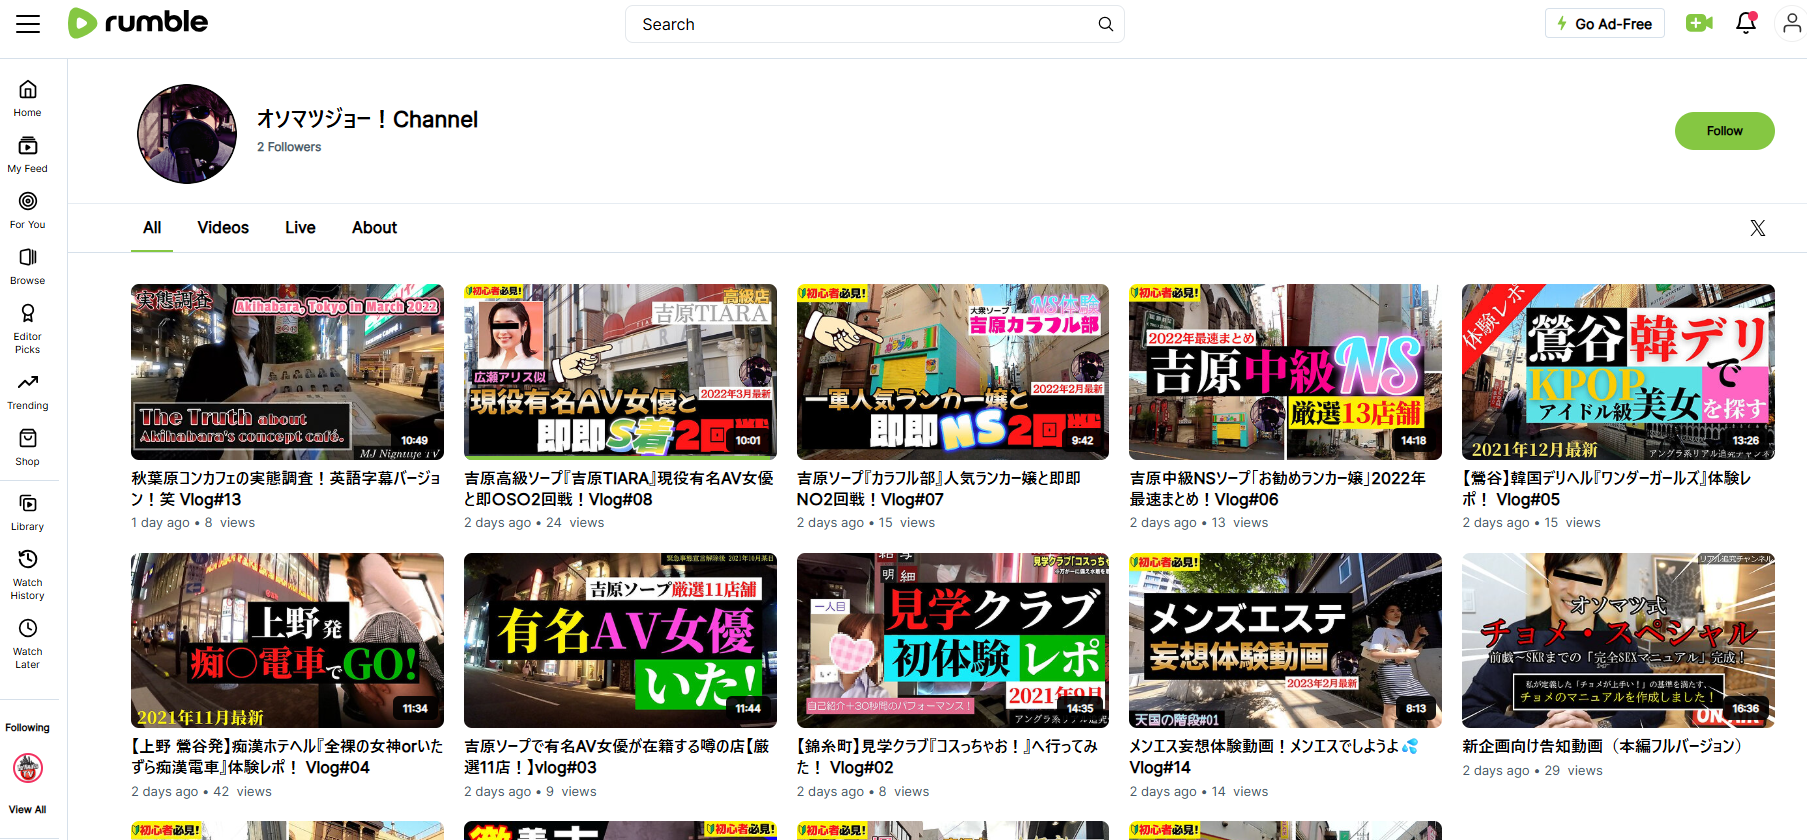The image size is (1807, 840).
Task: Click the Rumble logo
Action: tap(138, 23)
